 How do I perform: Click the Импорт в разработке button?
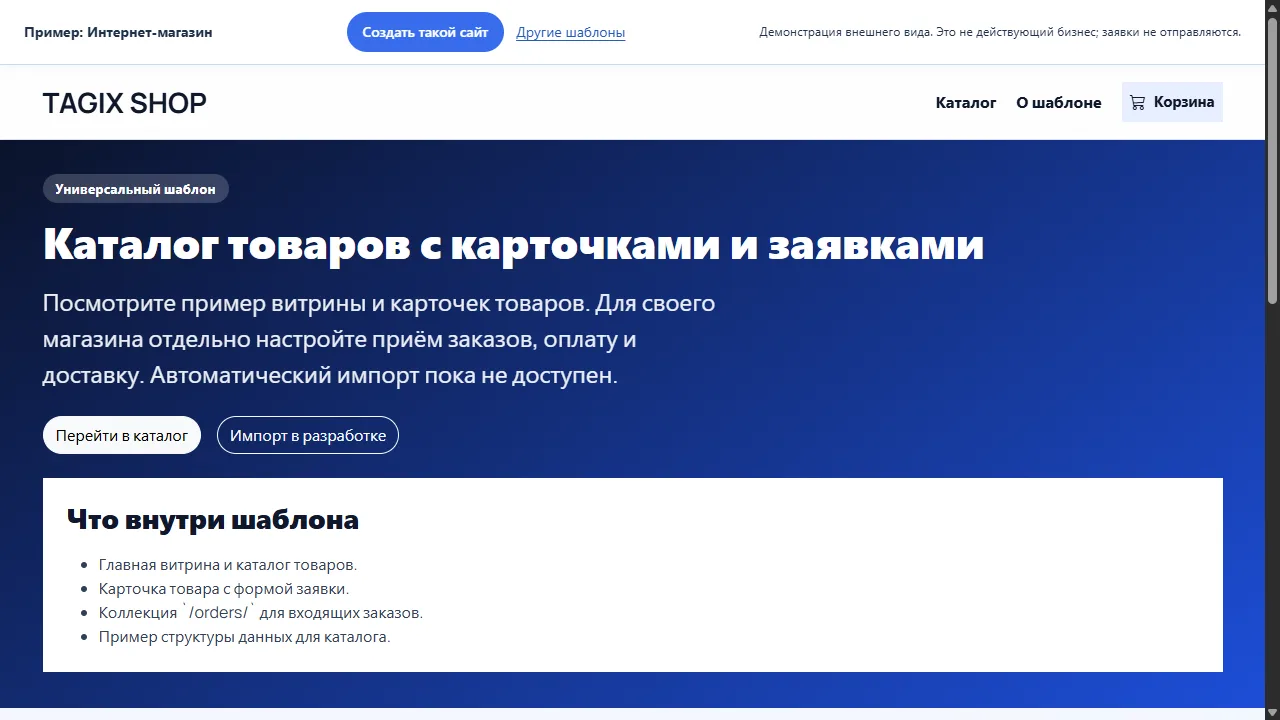coord(308,435)
